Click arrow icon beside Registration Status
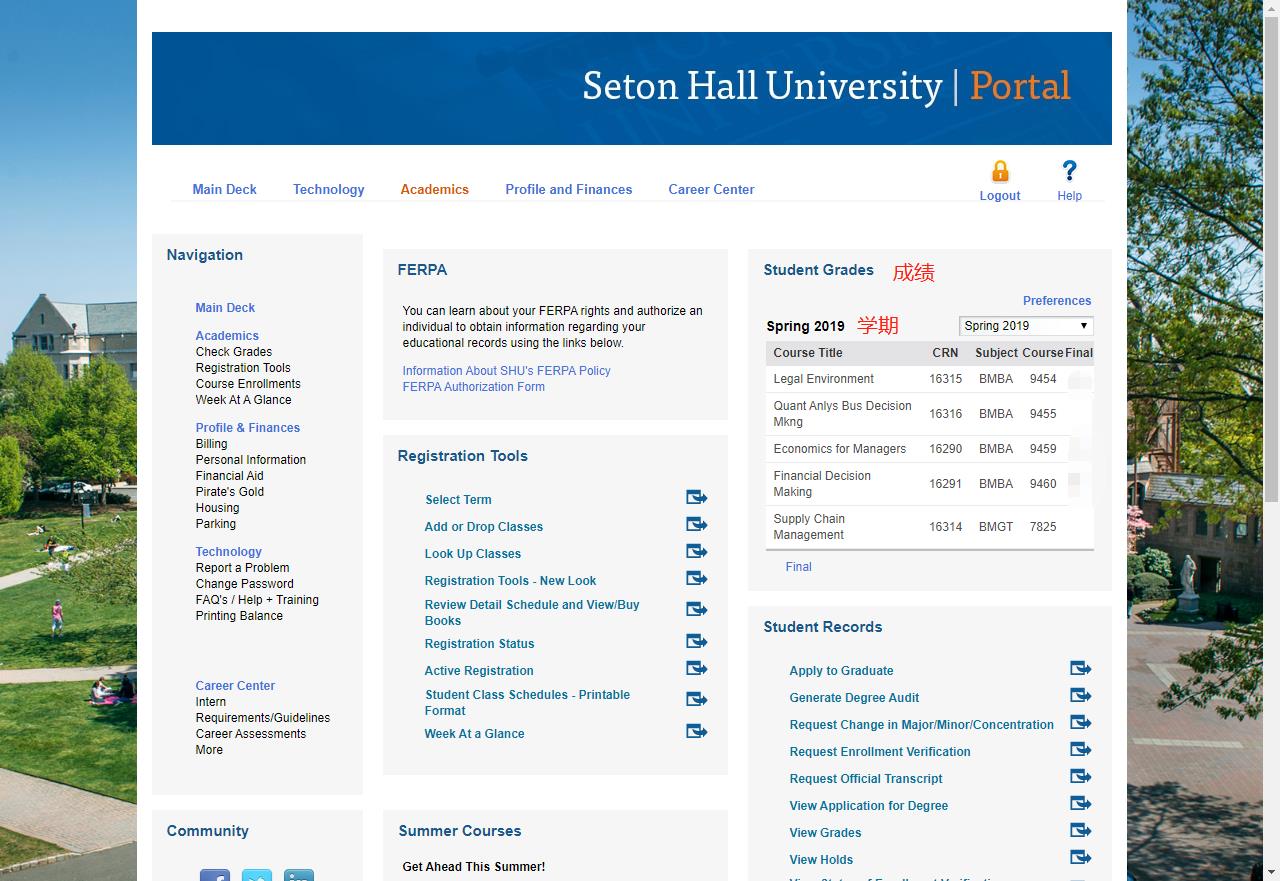Viewport: 1280px width, 881px height. tap(697, 641)
